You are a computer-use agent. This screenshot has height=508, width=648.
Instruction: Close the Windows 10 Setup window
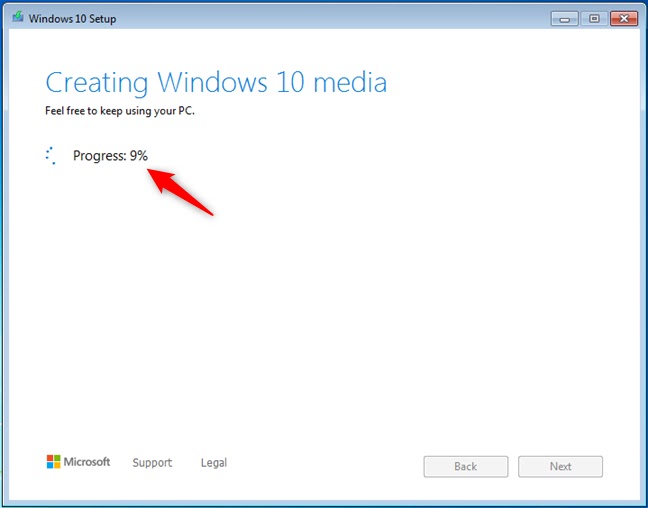point(624,19)
